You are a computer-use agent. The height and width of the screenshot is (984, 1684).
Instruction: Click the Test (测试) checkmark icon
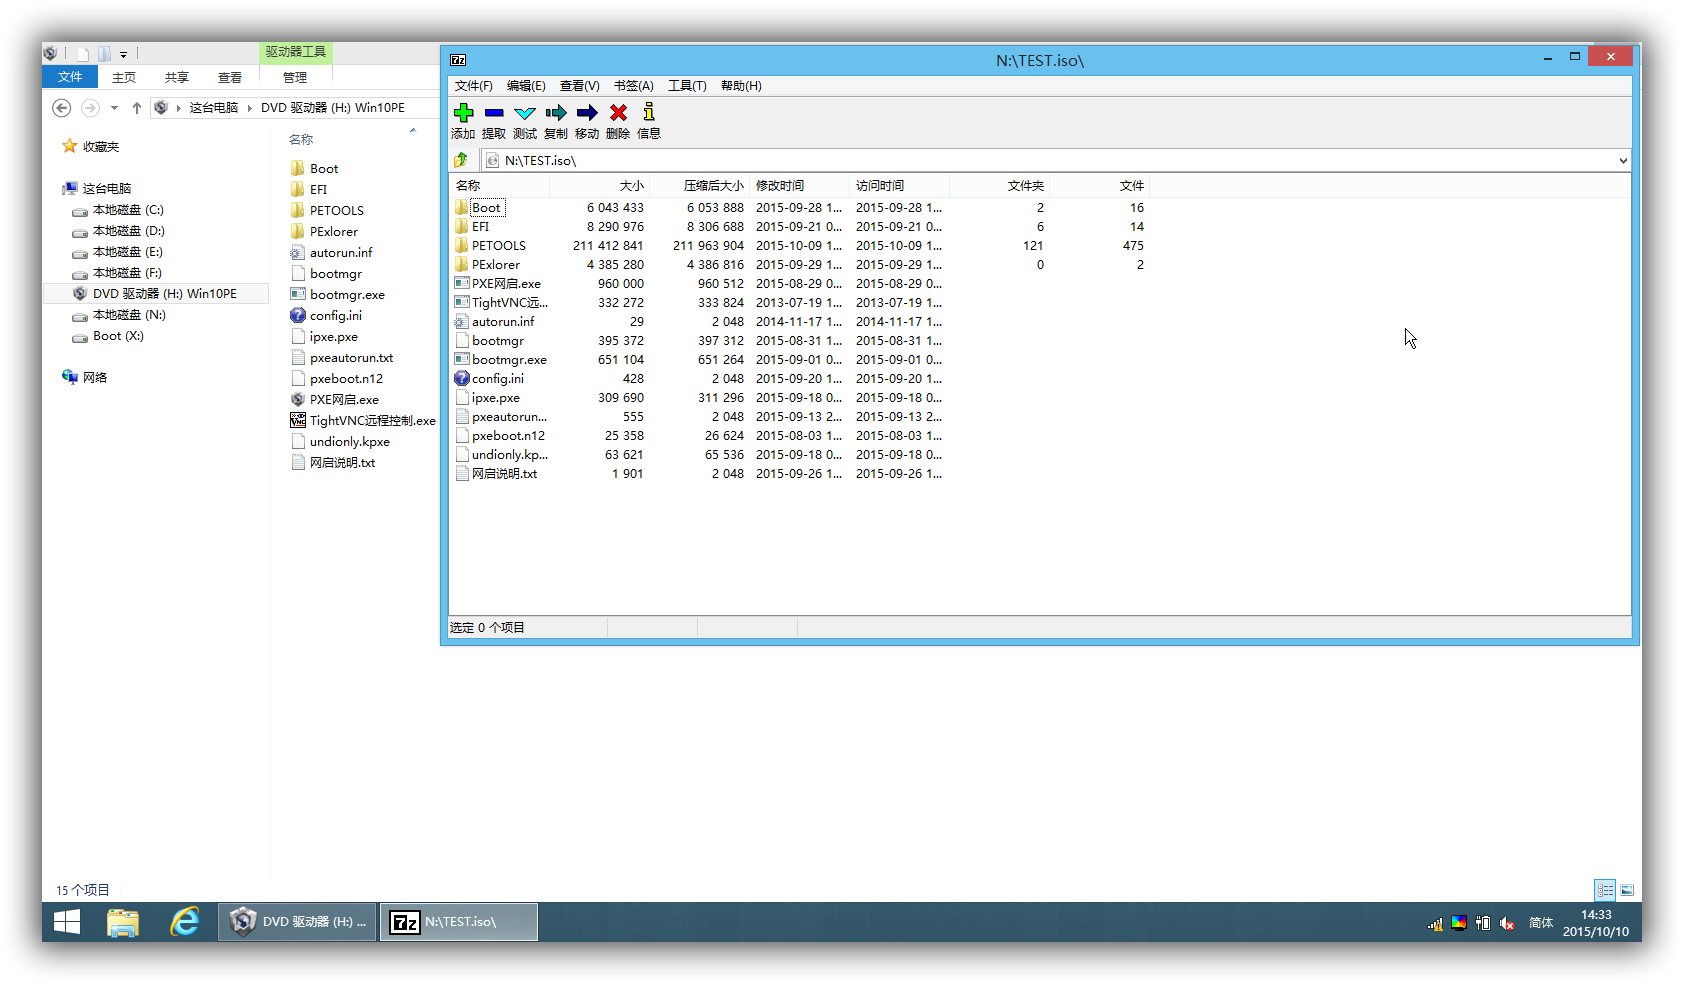coord(525,113)
